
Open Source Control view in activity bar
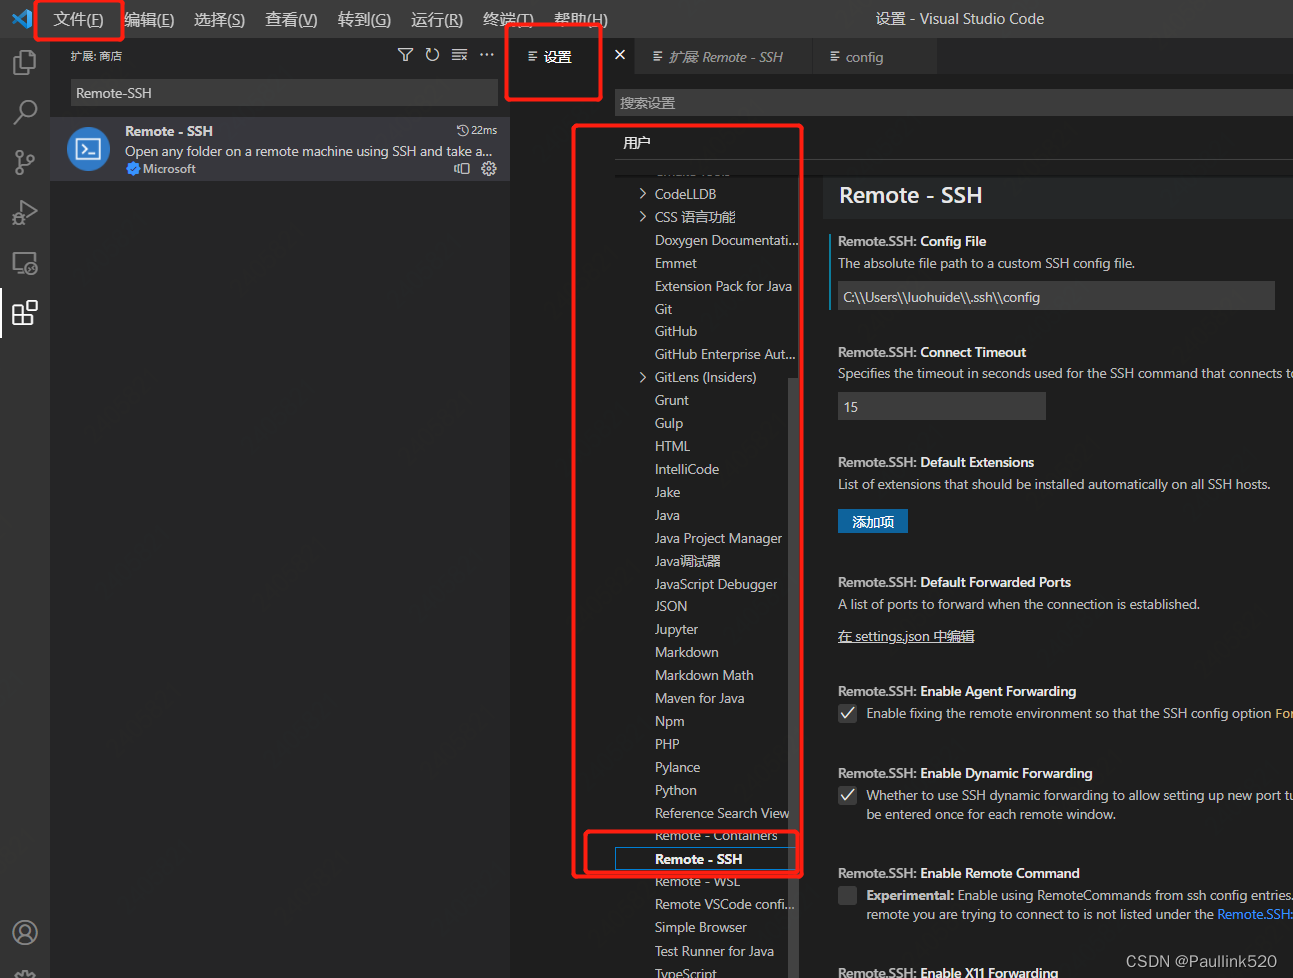pos(24,162)
